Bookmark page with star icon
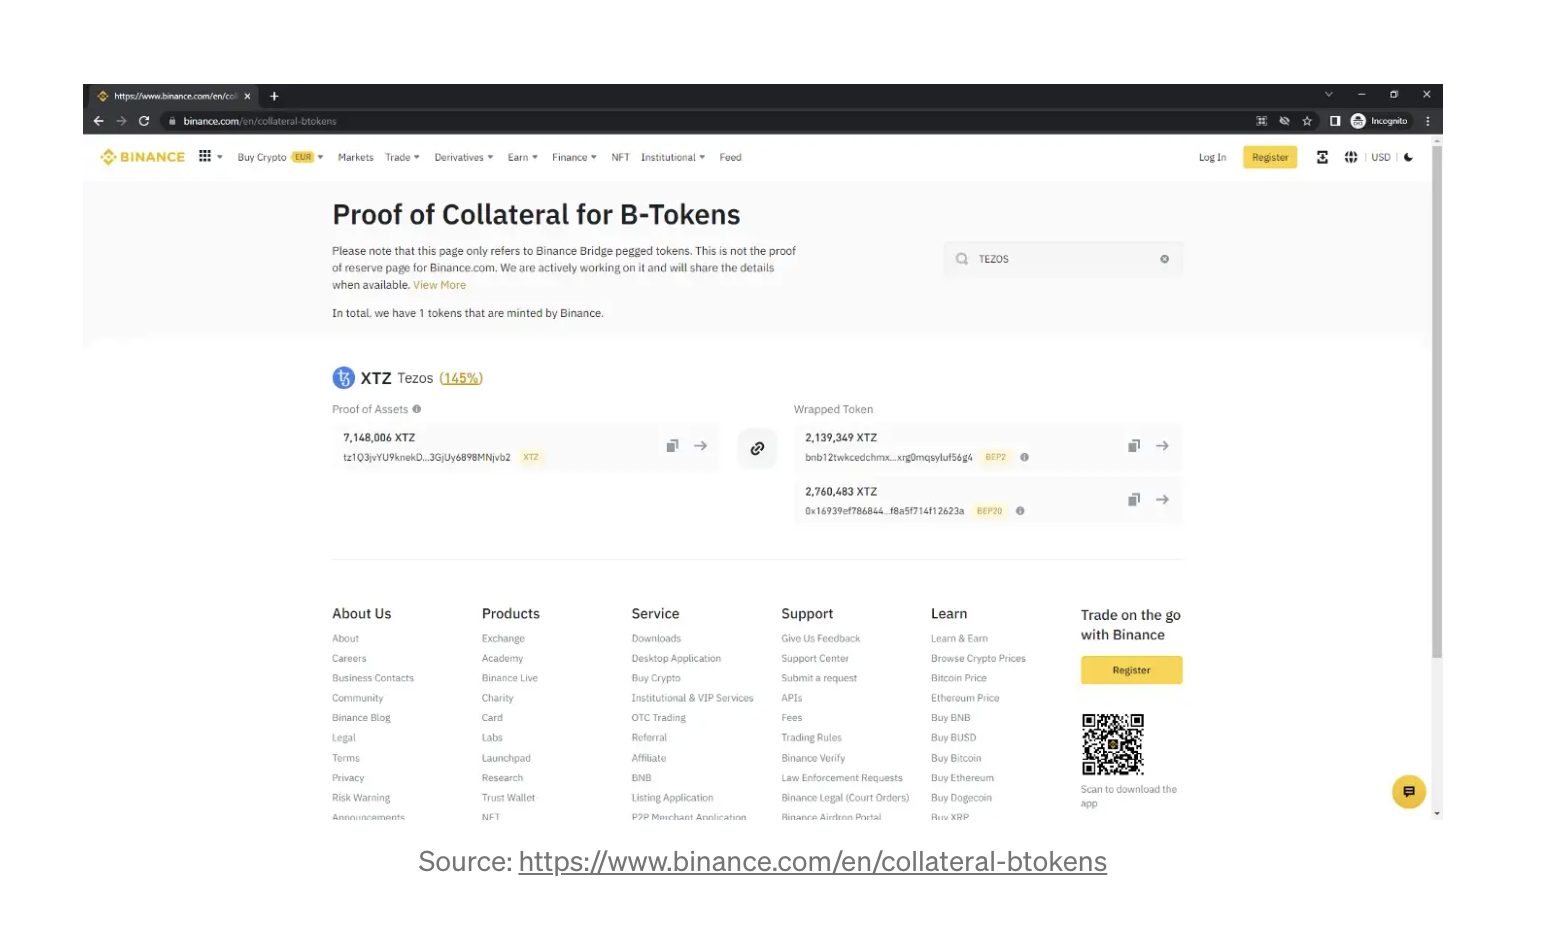 tap(1307, 121)
